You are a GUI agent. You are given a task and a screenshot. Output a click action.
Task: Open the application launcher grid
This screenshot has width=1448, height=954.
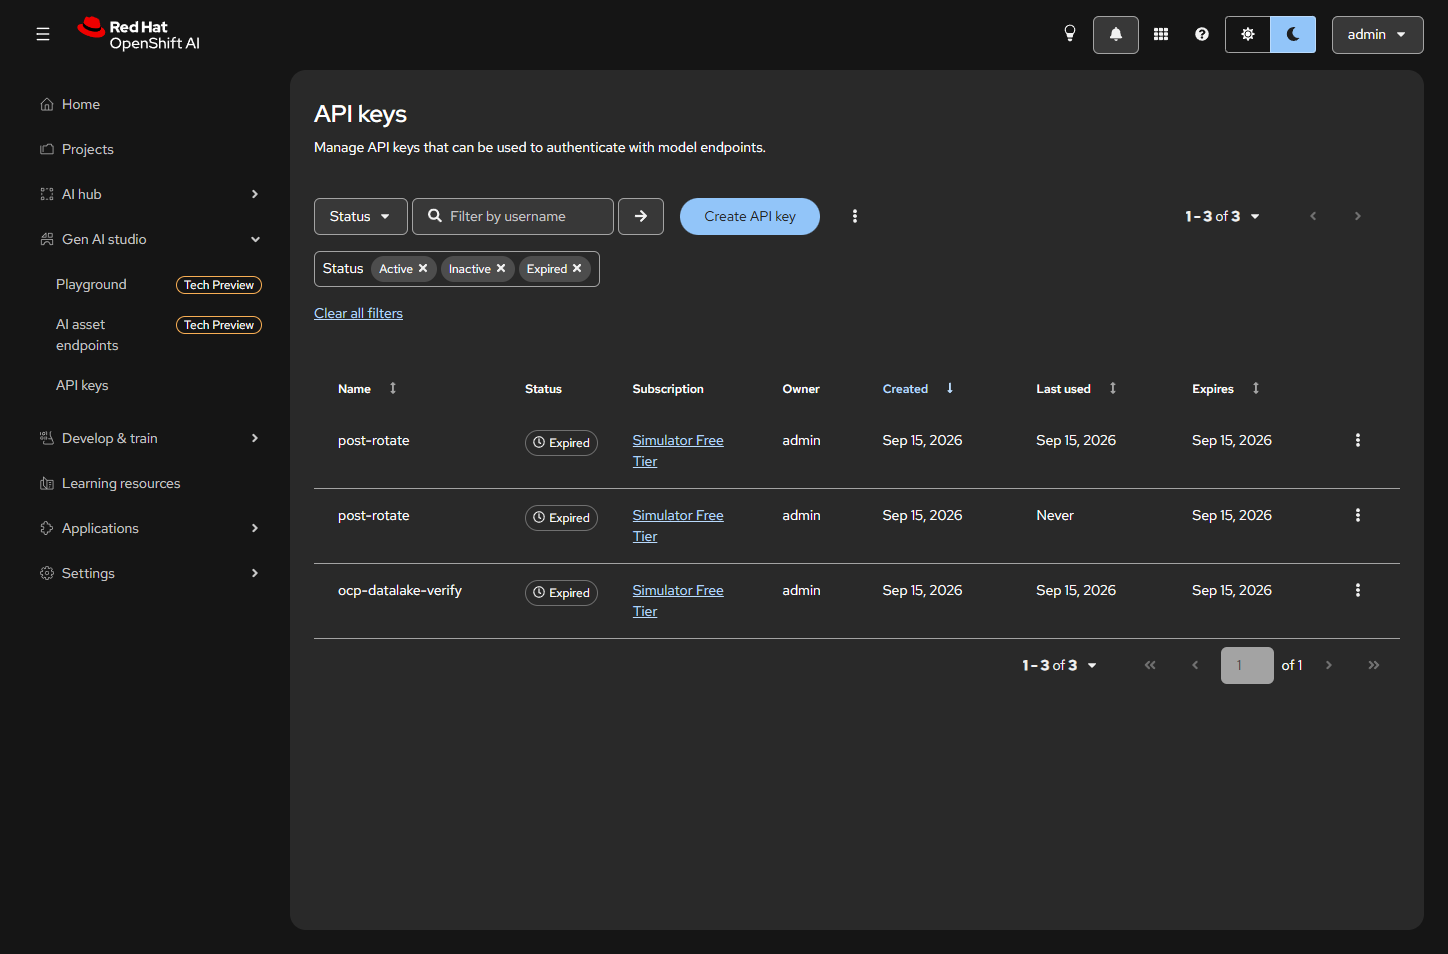(1161, 34)
